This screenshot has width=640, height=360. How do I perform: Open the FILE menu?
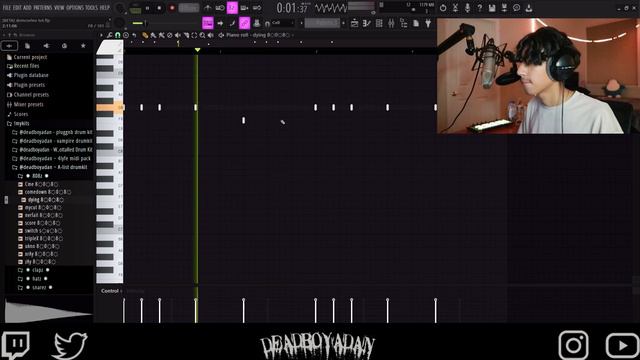point(7,8)
